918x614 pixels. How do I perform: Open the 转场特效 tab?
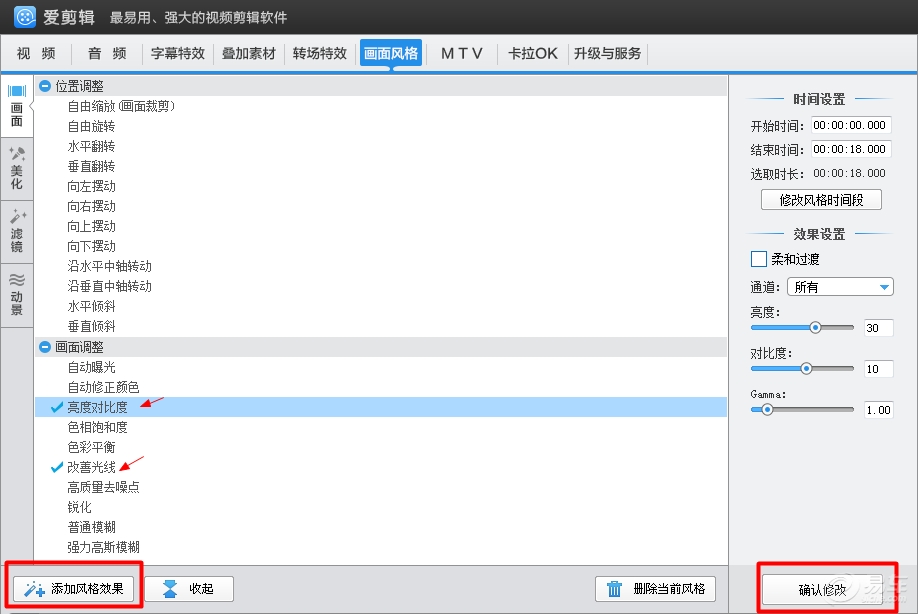click(x=320, y=54)
